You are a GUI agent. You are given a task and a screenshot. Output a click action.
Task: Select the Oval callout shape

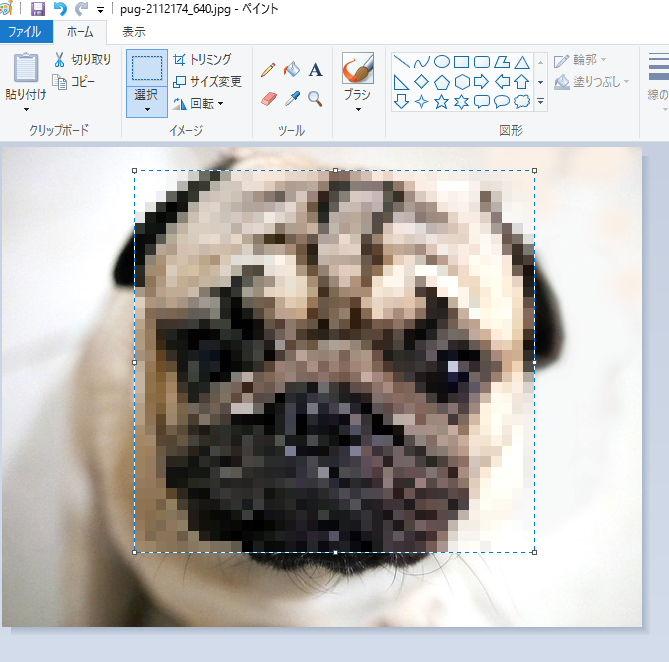502,102
